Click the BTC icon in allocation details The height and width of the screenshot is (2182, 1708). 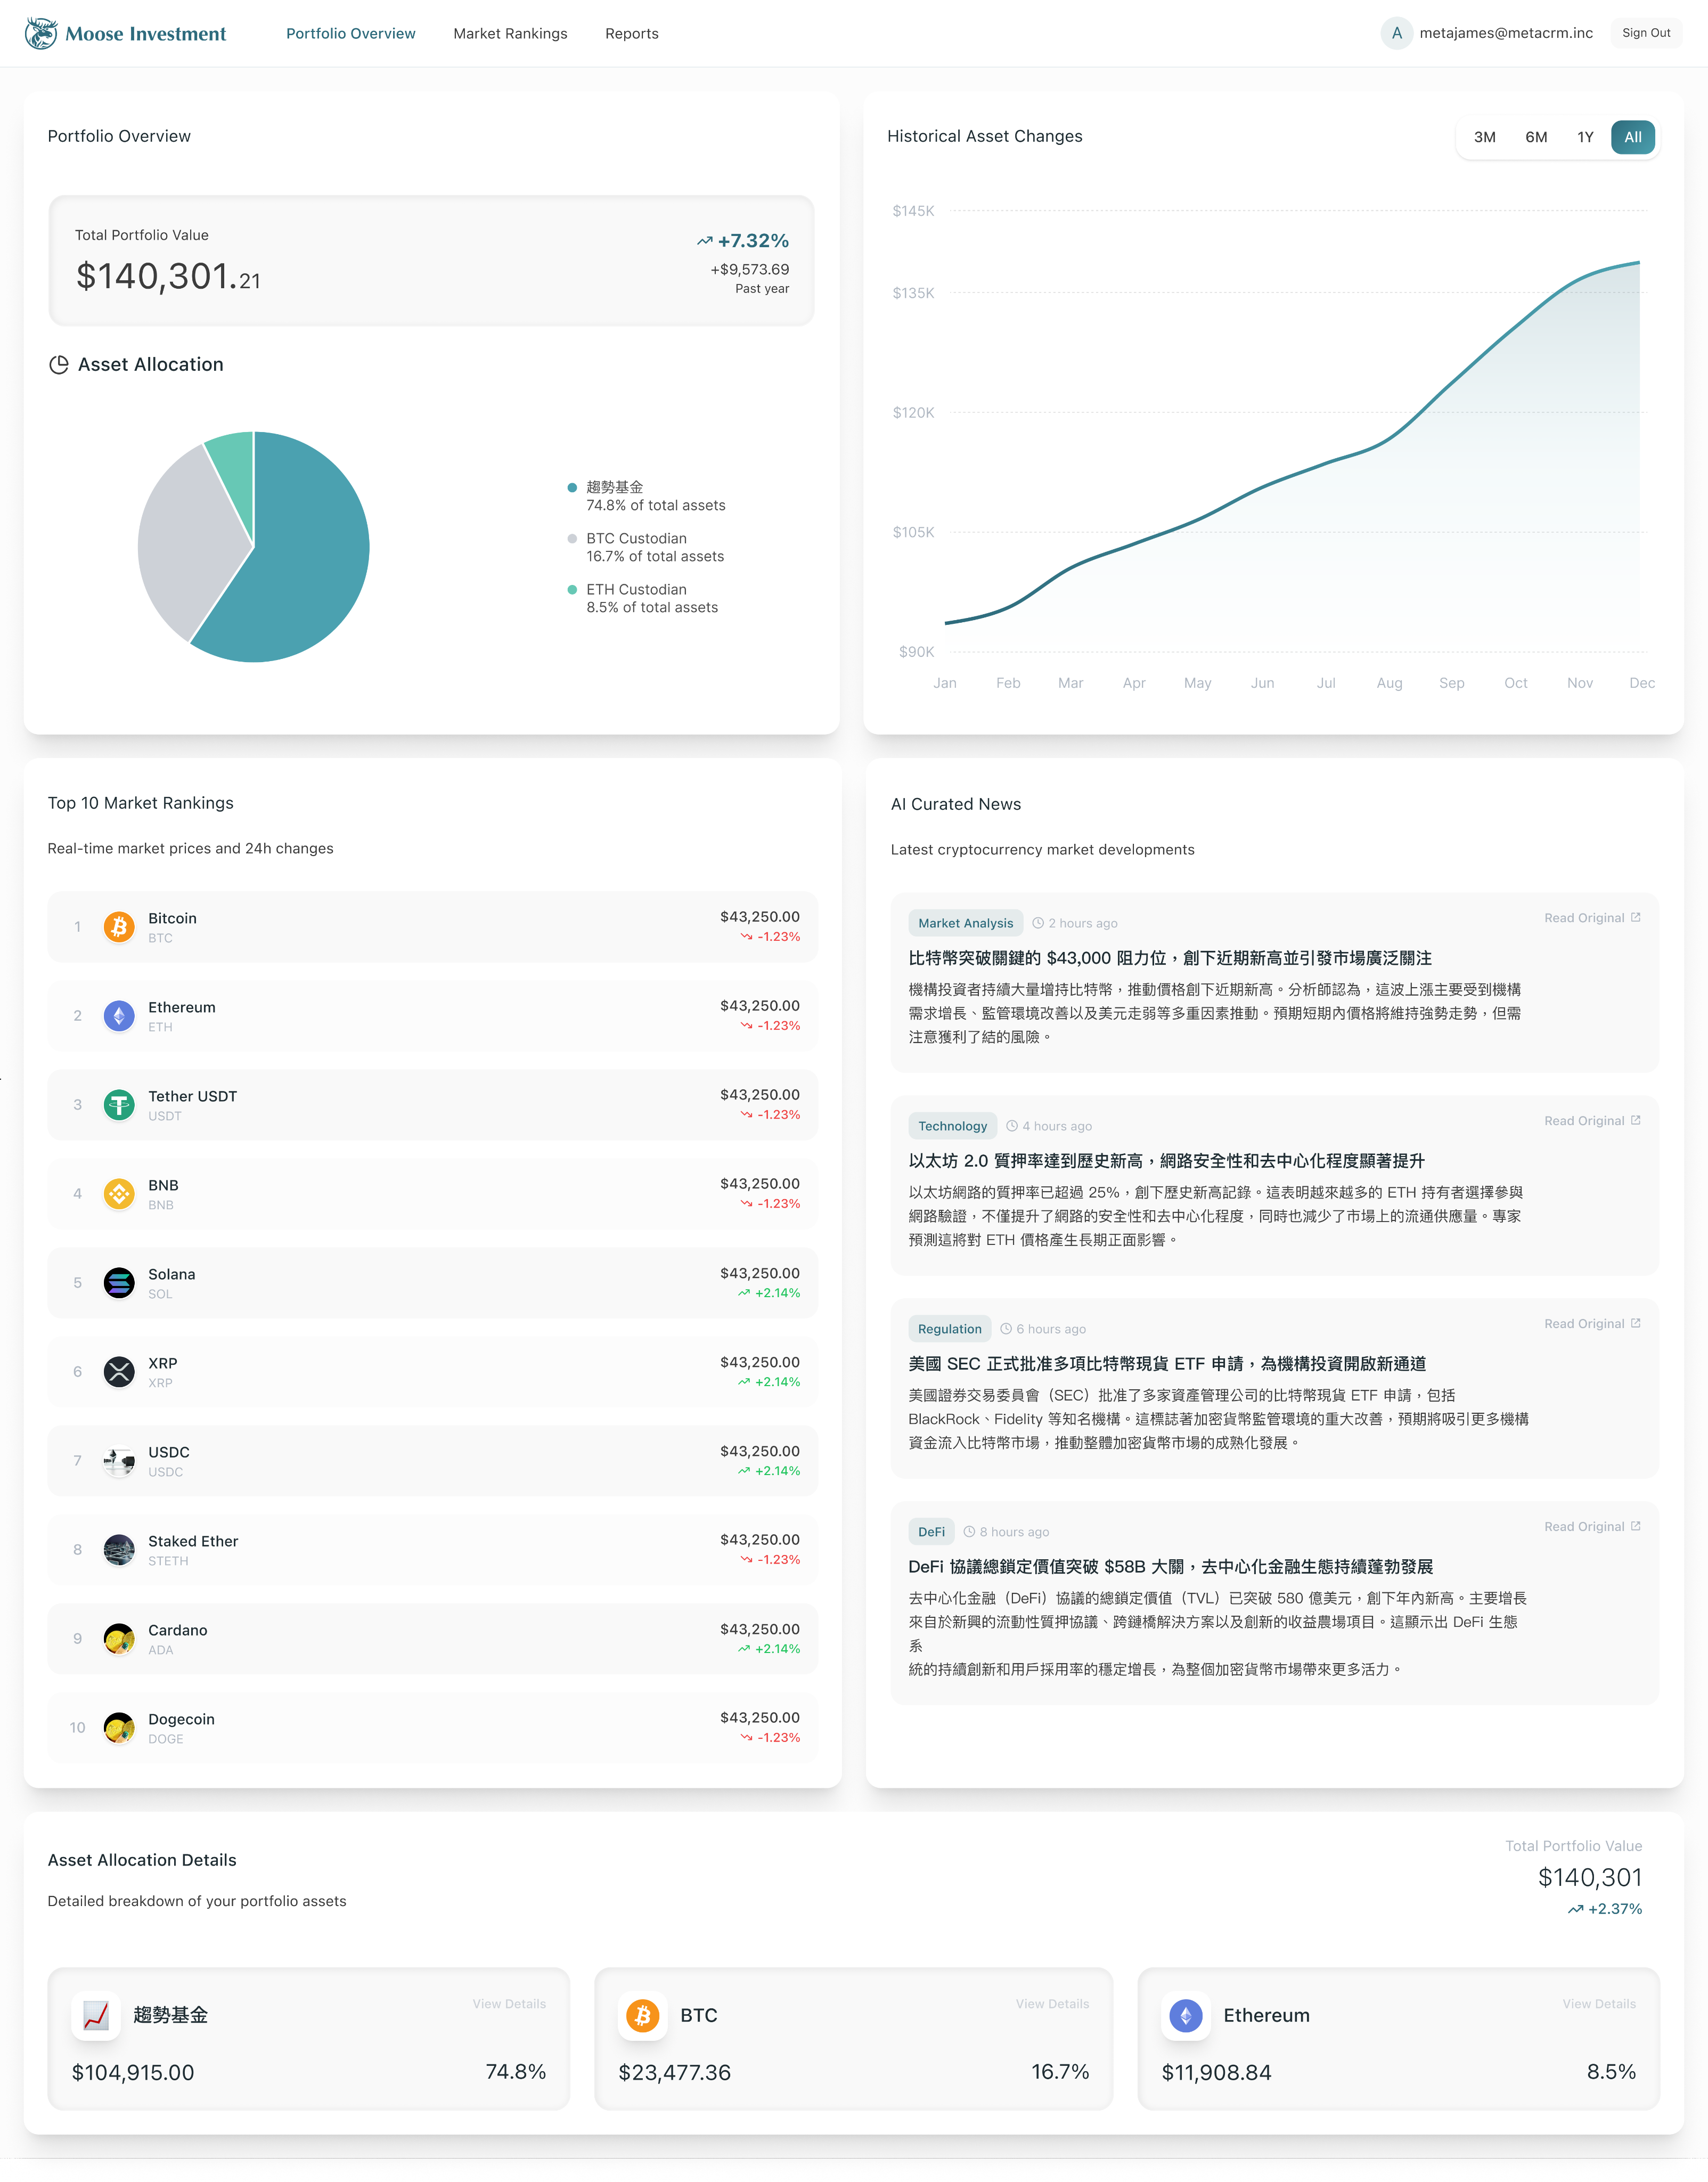coord(643,2015)
